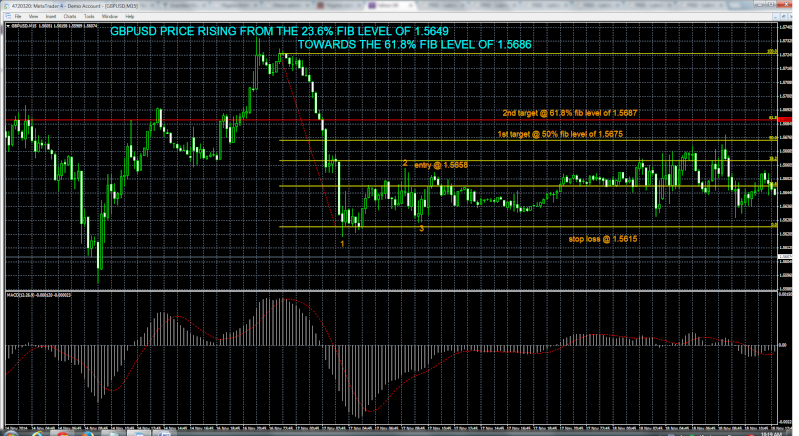Image resolution: width=799 pixels, height=436 pixels.
Task: Select the red diagonal trendline on chart
Action: pyautogui.click(x=308, y=139)
